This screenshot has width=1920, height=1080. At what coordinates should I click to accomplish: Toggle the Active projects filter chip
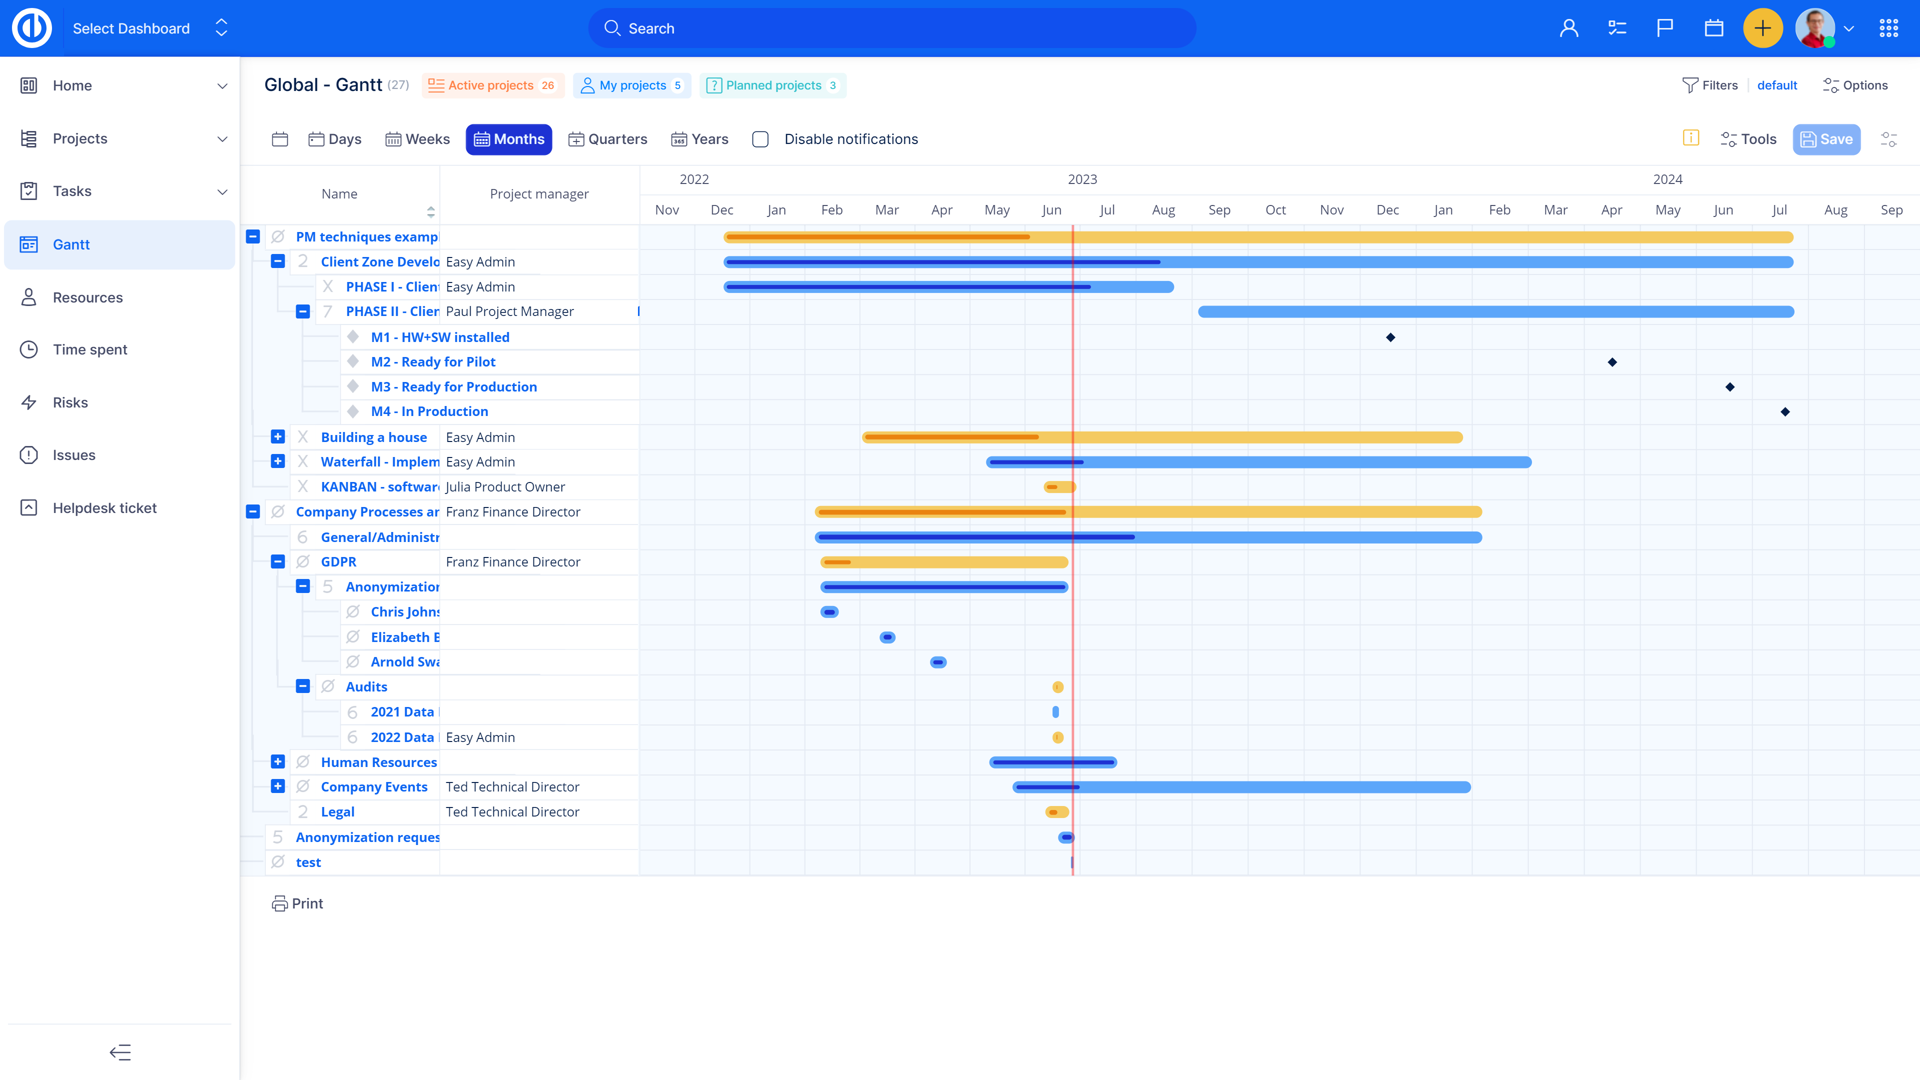(x=492, y=85)
